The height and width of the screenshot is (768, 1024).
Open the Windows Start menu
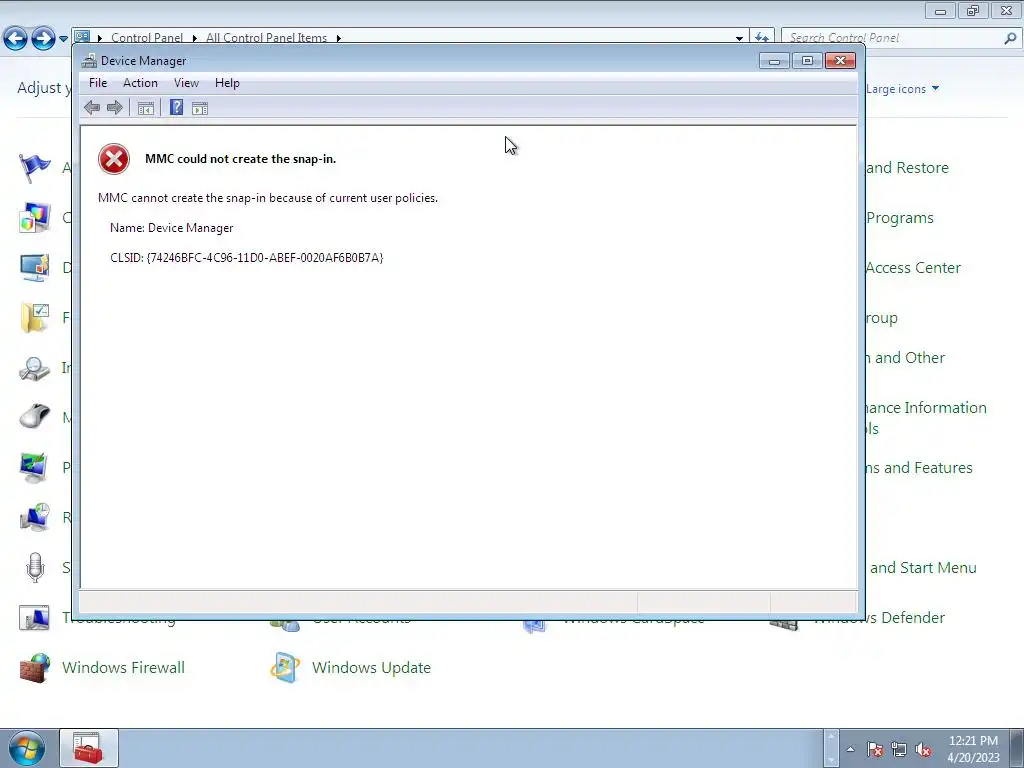(27, 749)
